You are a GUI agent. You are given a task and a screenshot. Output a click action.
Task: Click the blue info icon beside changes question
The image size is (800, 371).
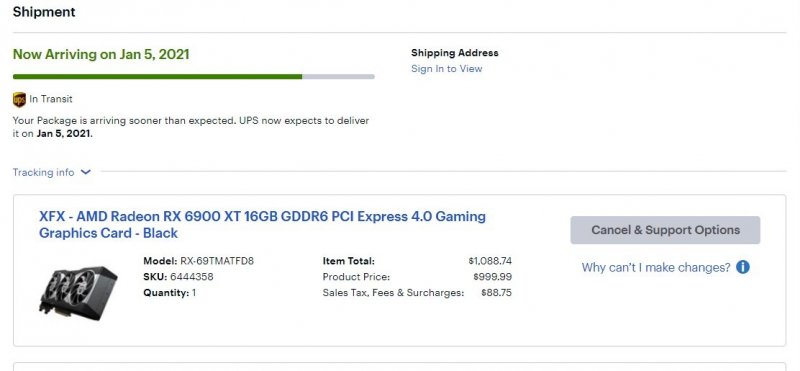[x=743, y=267]
